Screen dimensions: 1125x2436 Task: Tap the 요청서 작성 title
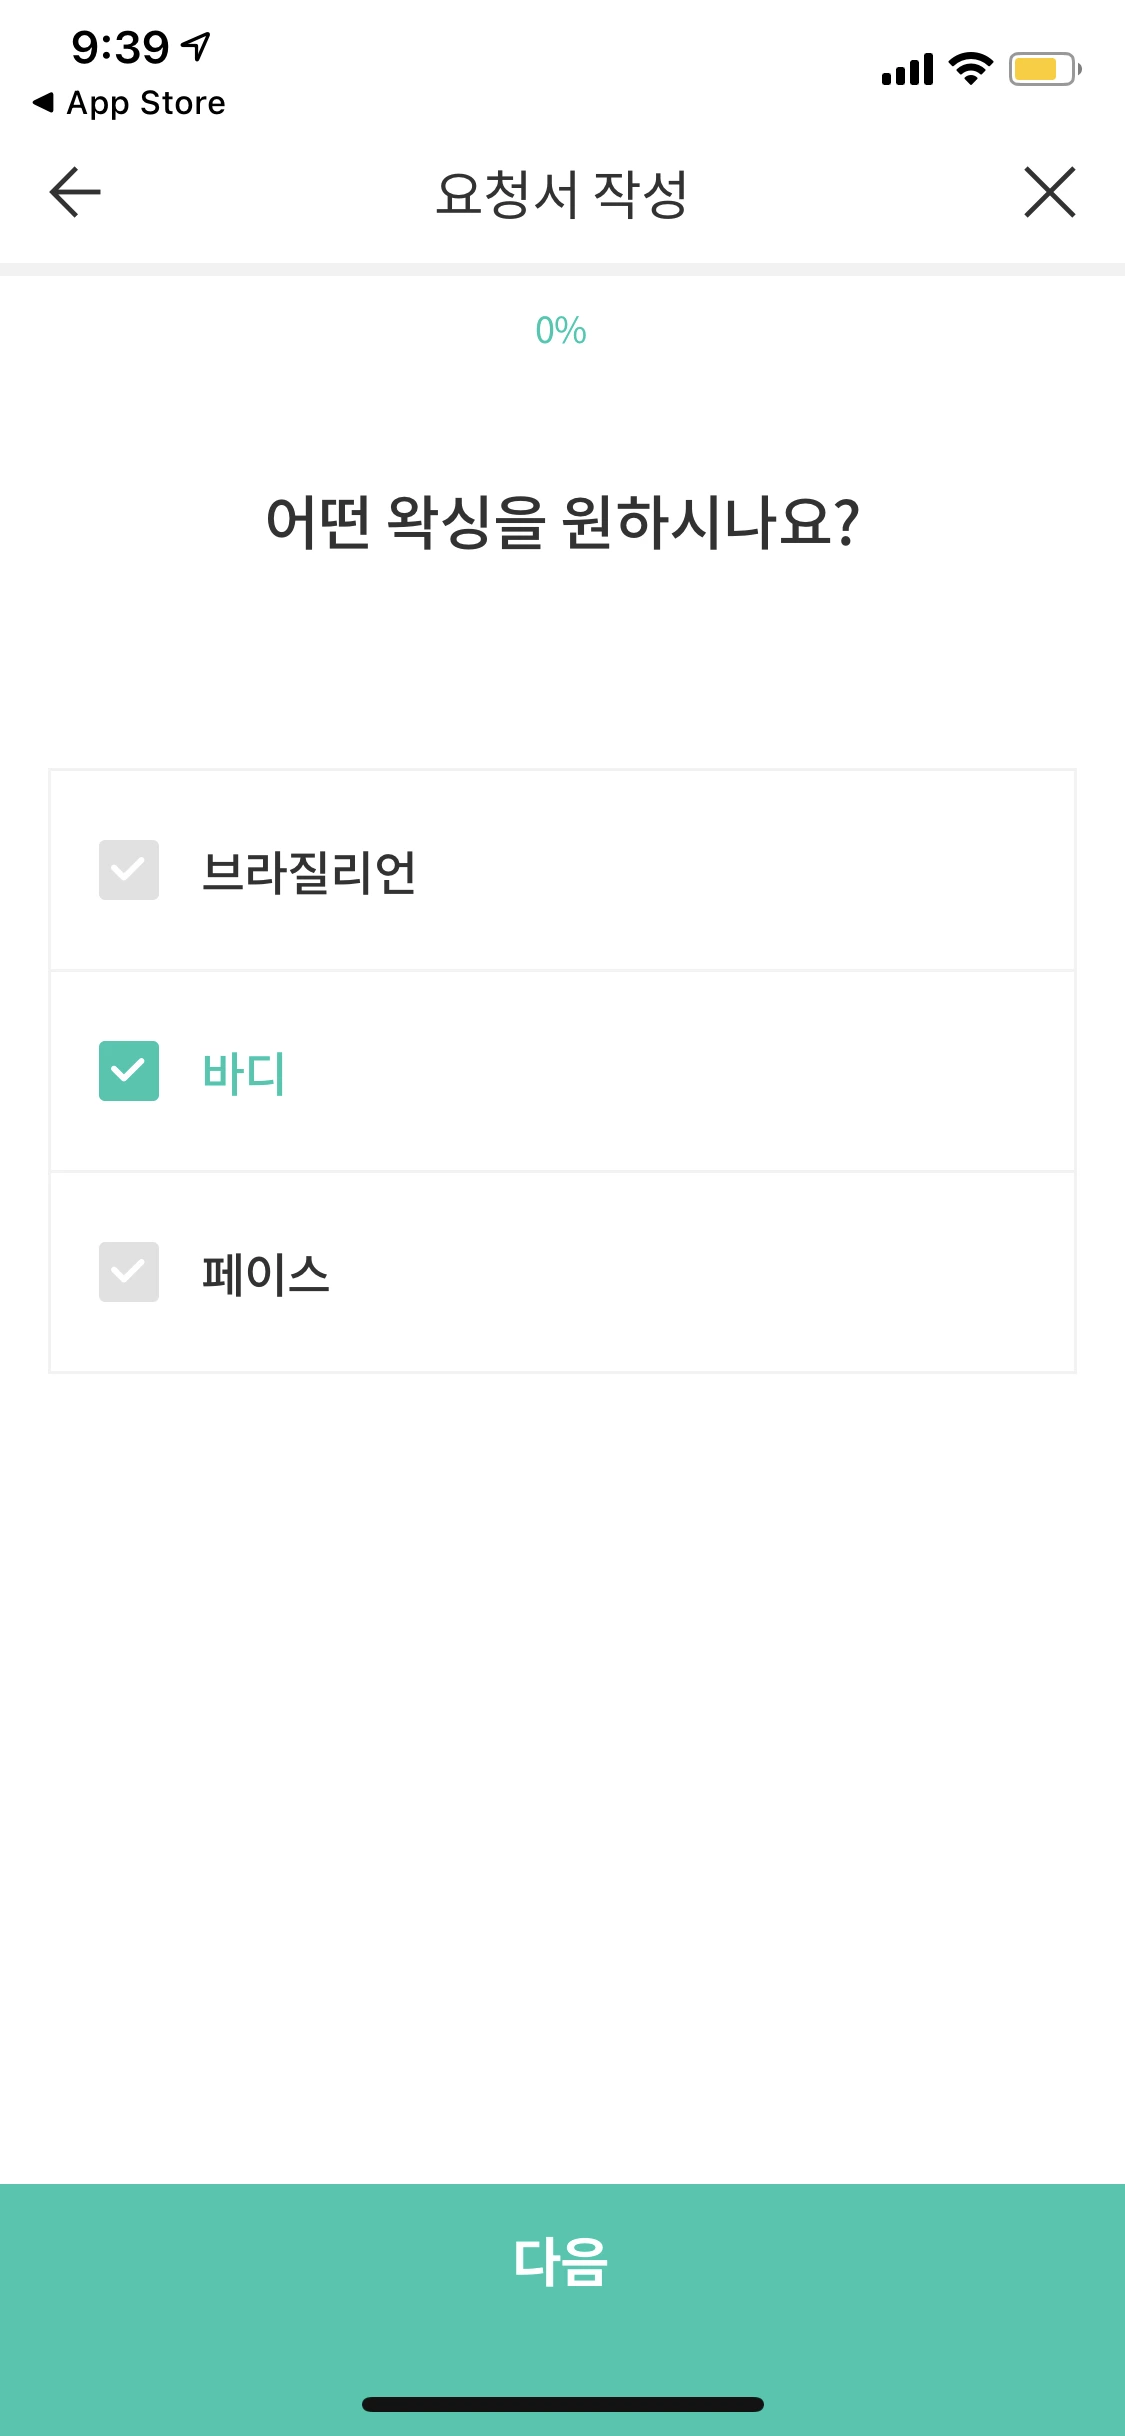click(x=562, y=192)
